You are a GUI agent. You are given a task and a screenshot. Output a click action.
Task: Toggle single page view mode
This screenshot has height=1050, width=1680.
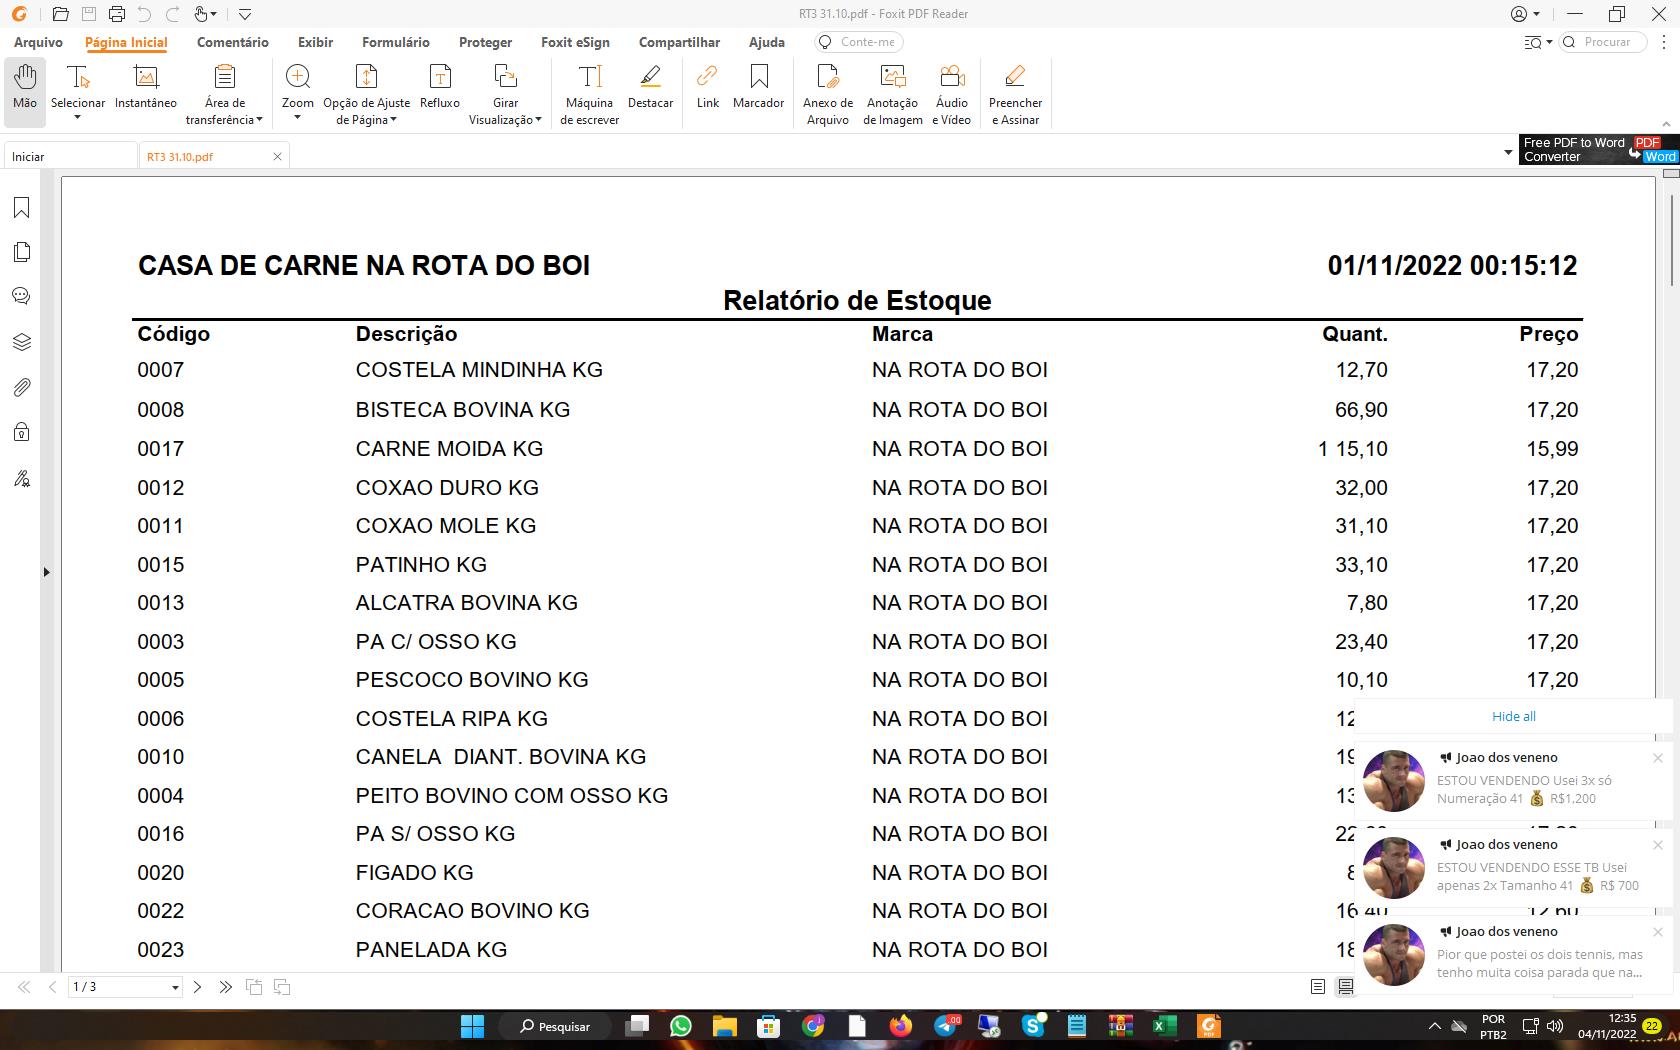click(x=1318, y=987)
